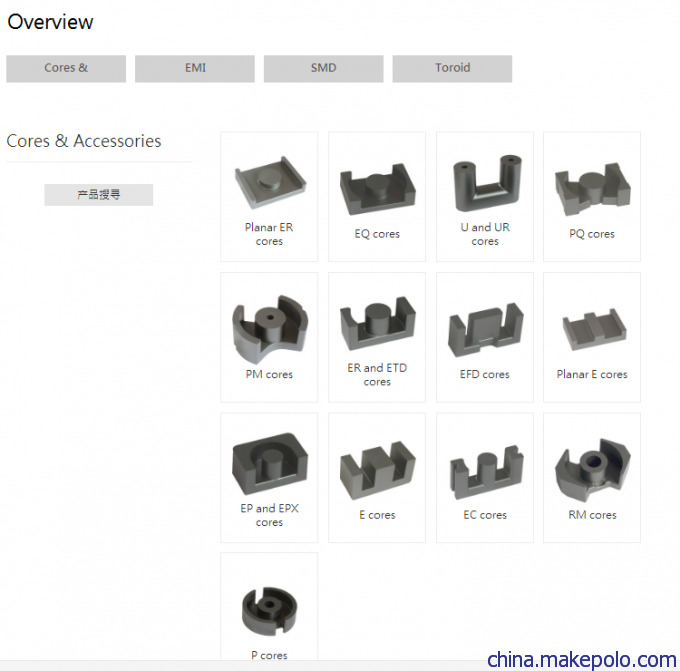Open the ER and ETD cores image
680x671 pixels.
(x=378, y=323)
